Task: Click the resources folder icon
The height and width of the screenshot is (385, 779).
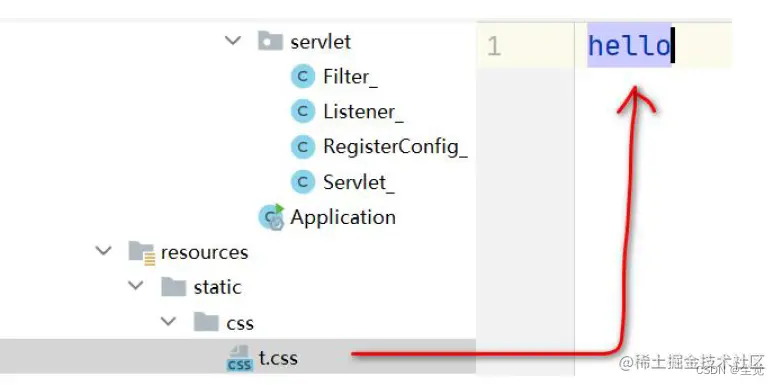Action: 142,253
